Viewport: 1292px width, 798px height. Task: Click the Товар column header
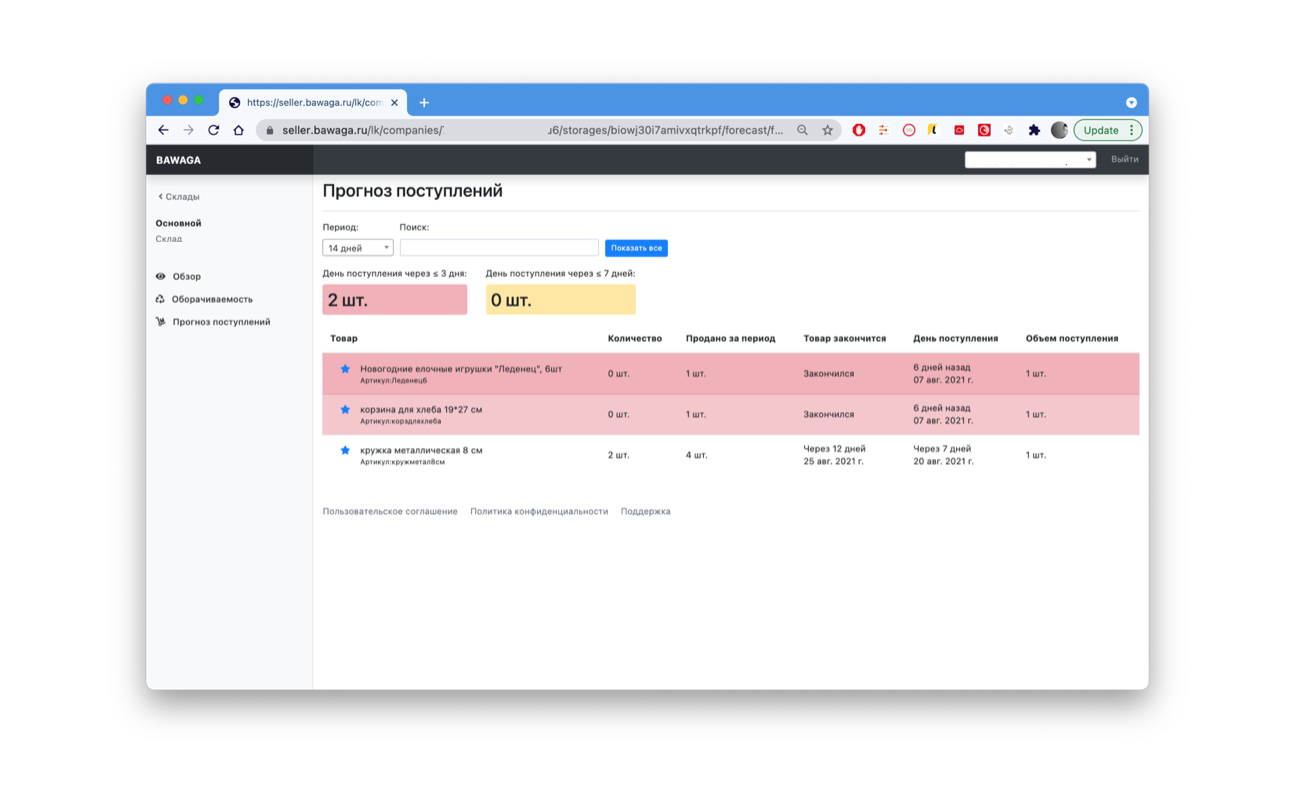coord(344,338)
